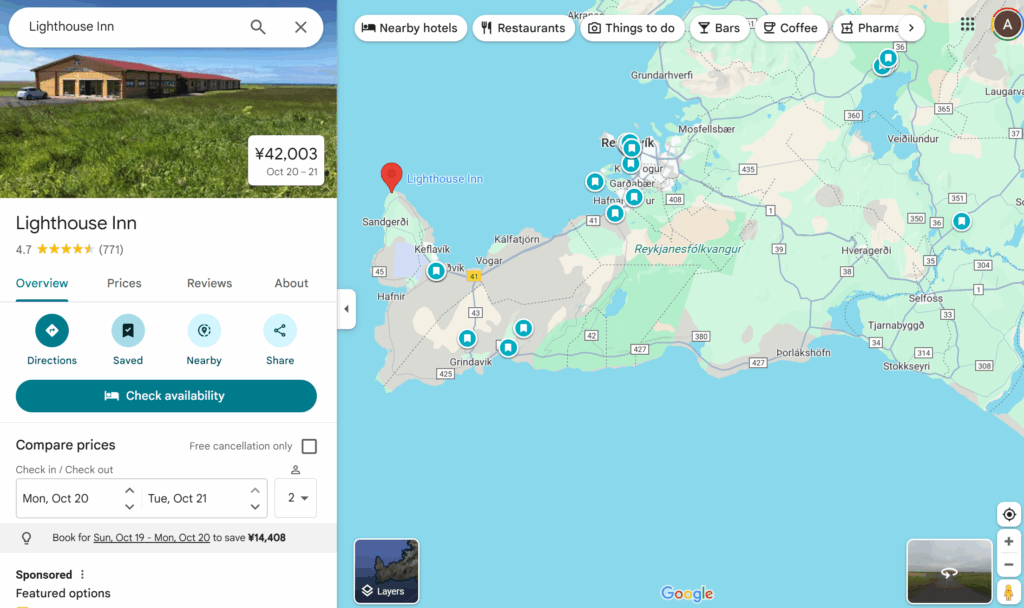Show more category chips arrow
The width and height of the screenshot is (1024, 608).
click(911, 28)
